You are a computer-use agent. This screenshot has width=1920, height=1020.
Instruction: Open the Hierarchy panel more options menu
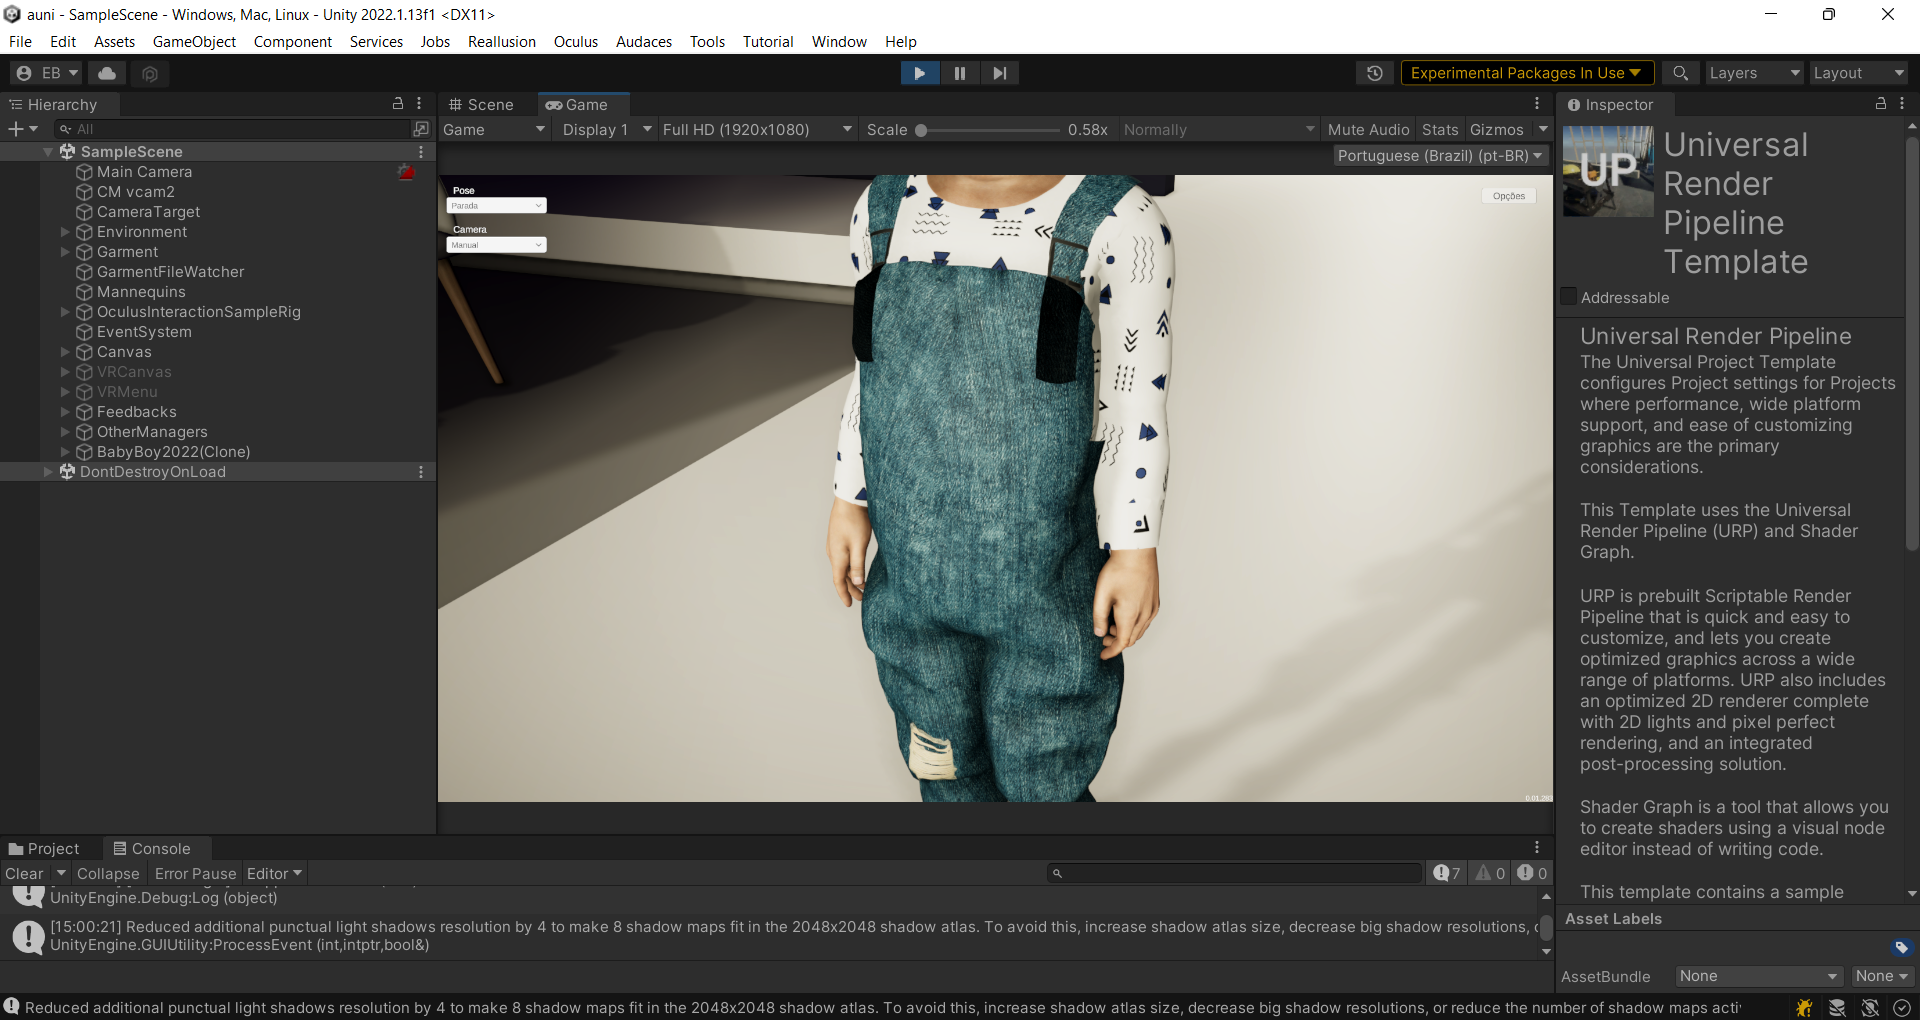[x=419, y=104]
